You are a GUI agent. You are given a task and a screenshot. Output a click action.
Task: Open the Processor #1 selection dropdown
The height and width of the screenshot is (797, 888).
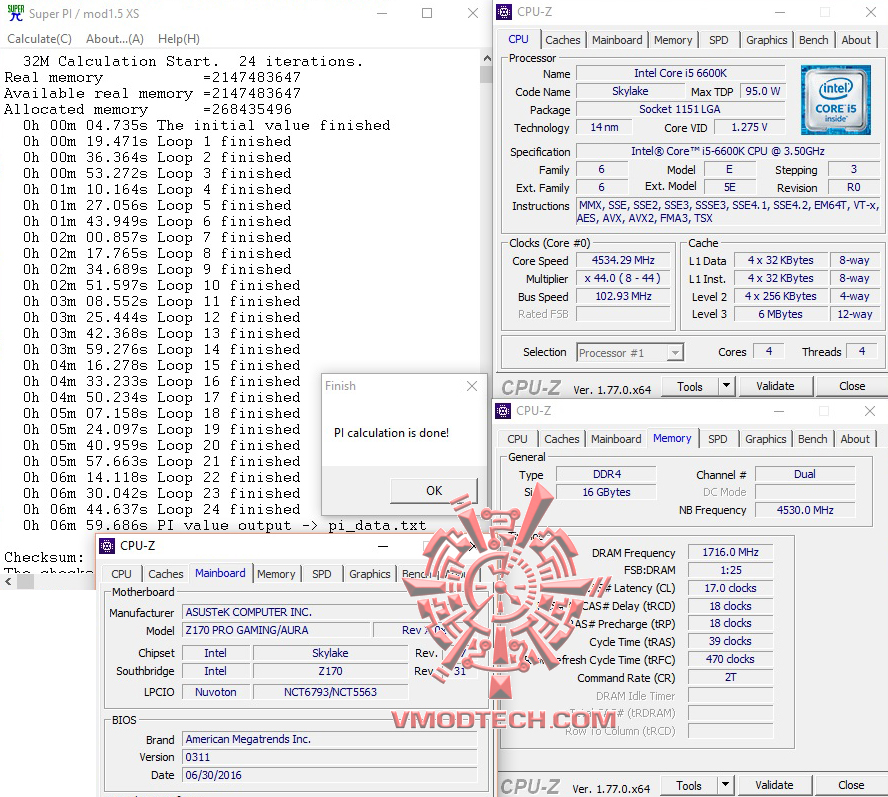click(674, 352)
